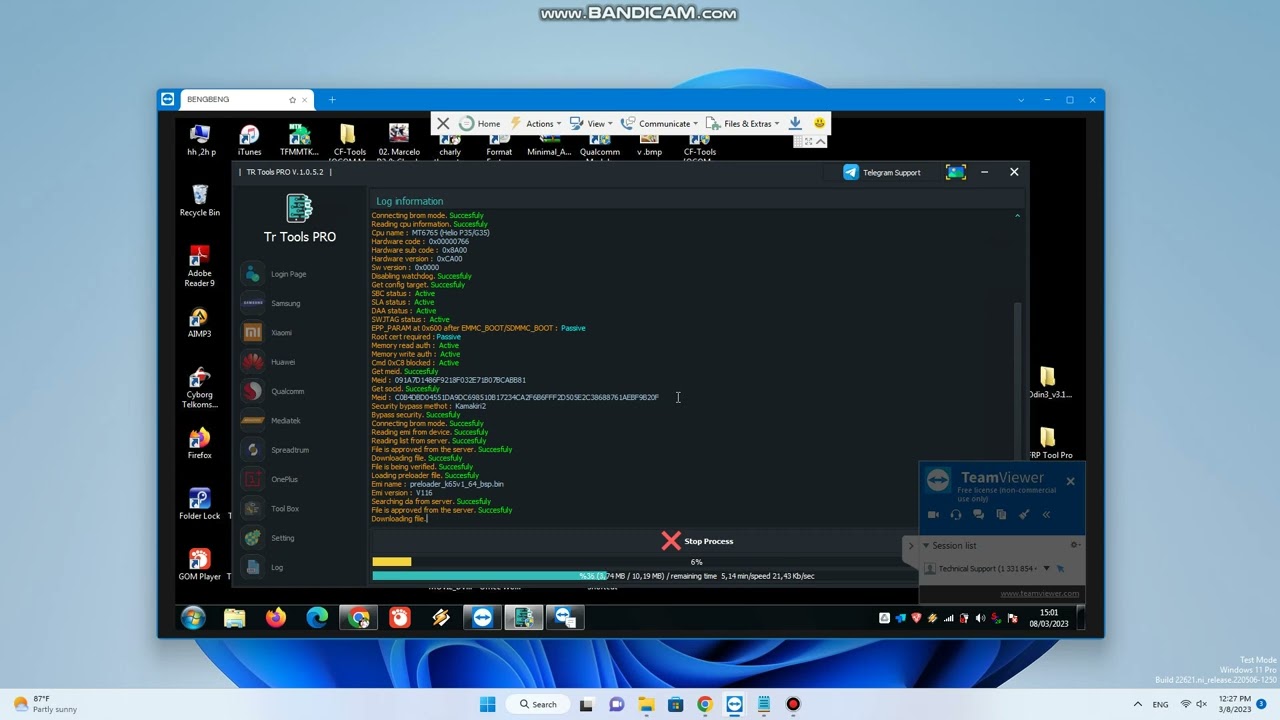Favorite the BENGBENG tab star

click(x=292, y=100)
